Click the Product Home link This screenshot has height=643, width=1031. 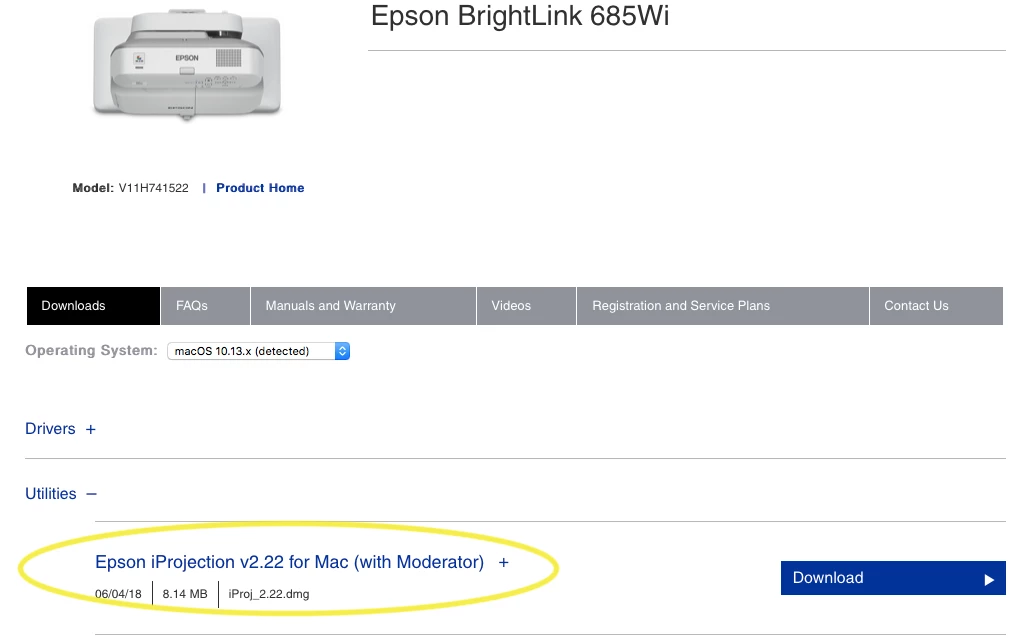[x=260, y=188]
